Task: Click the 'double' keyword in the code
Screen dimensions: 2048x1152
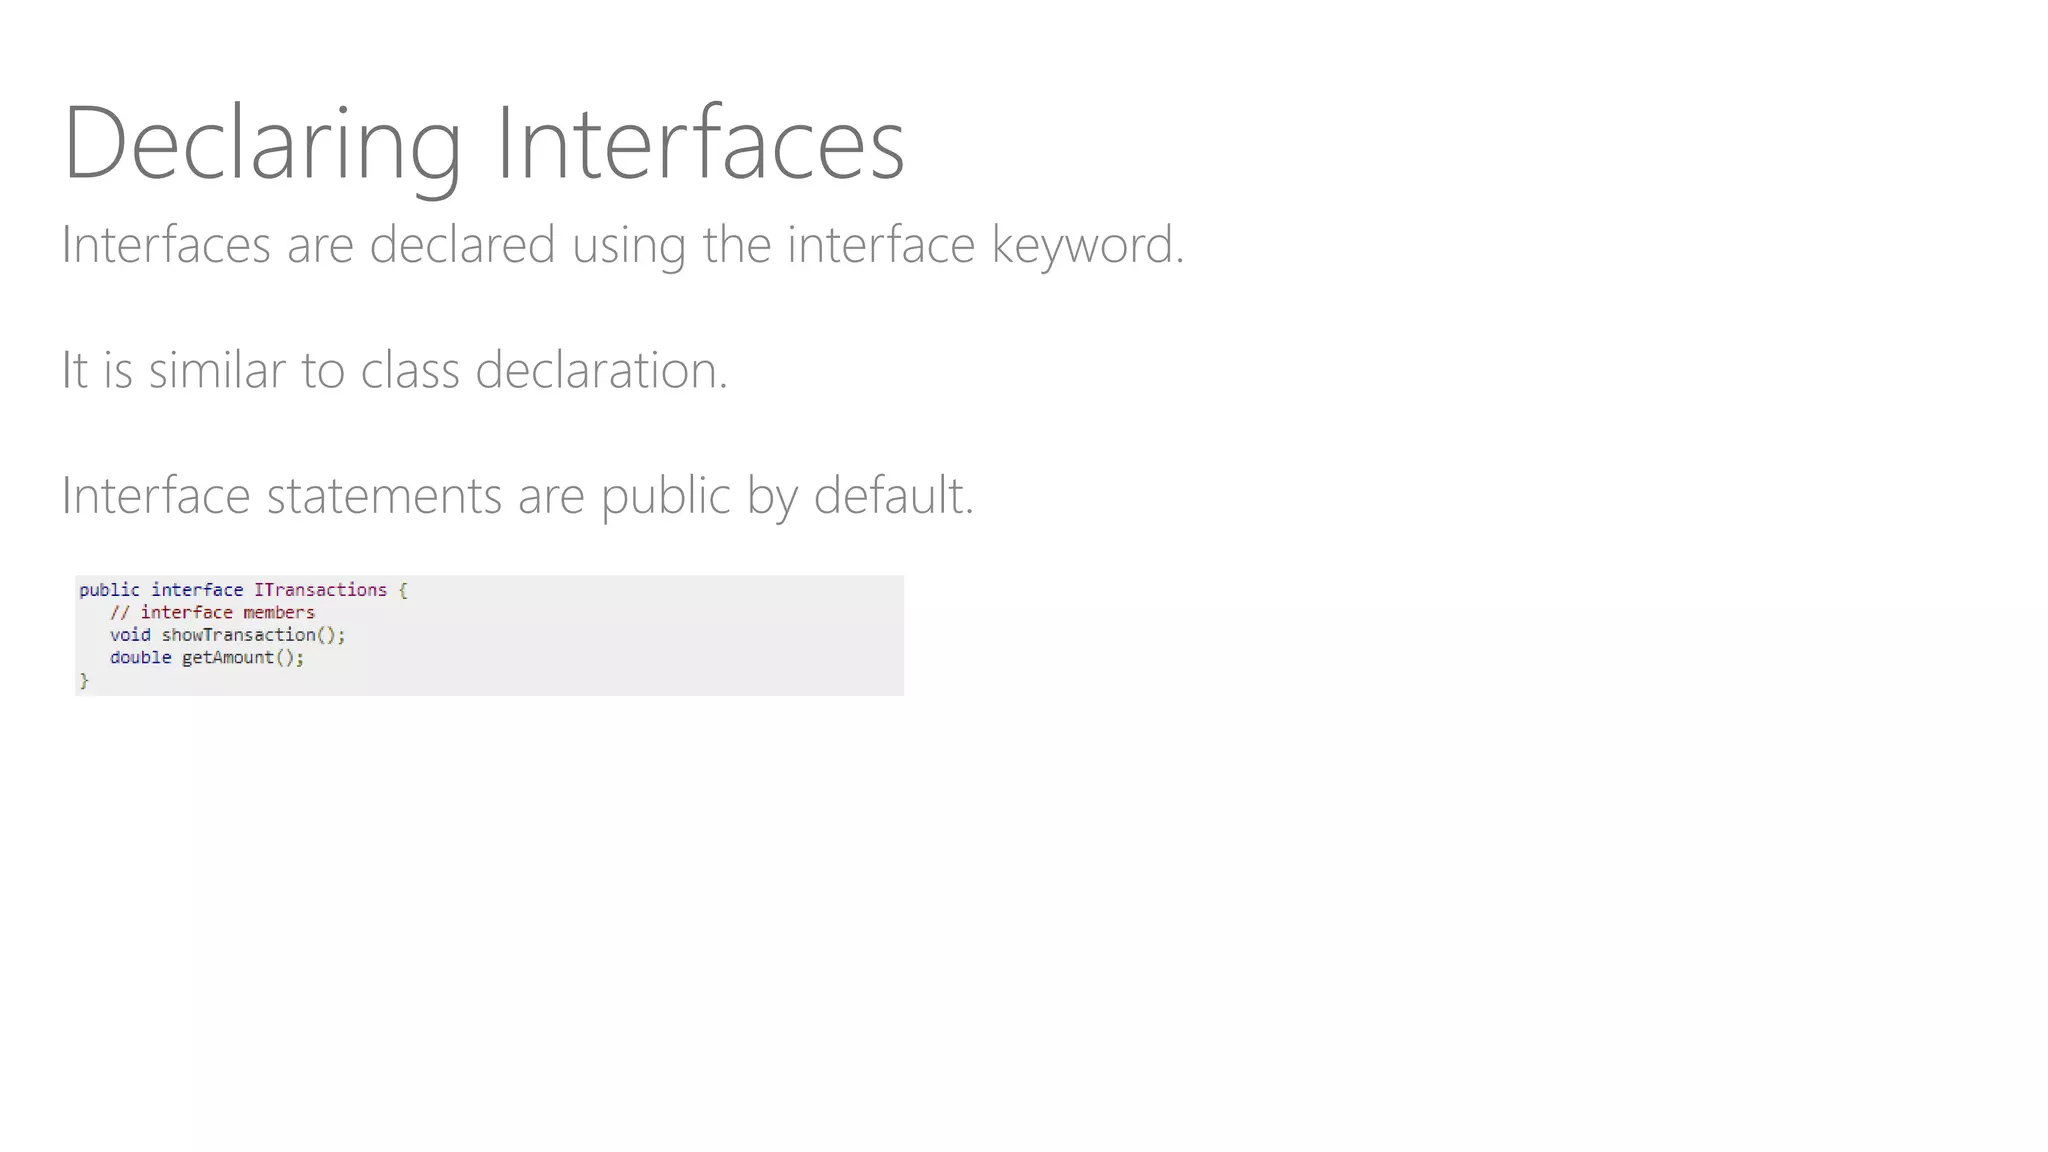Action: 140,658
